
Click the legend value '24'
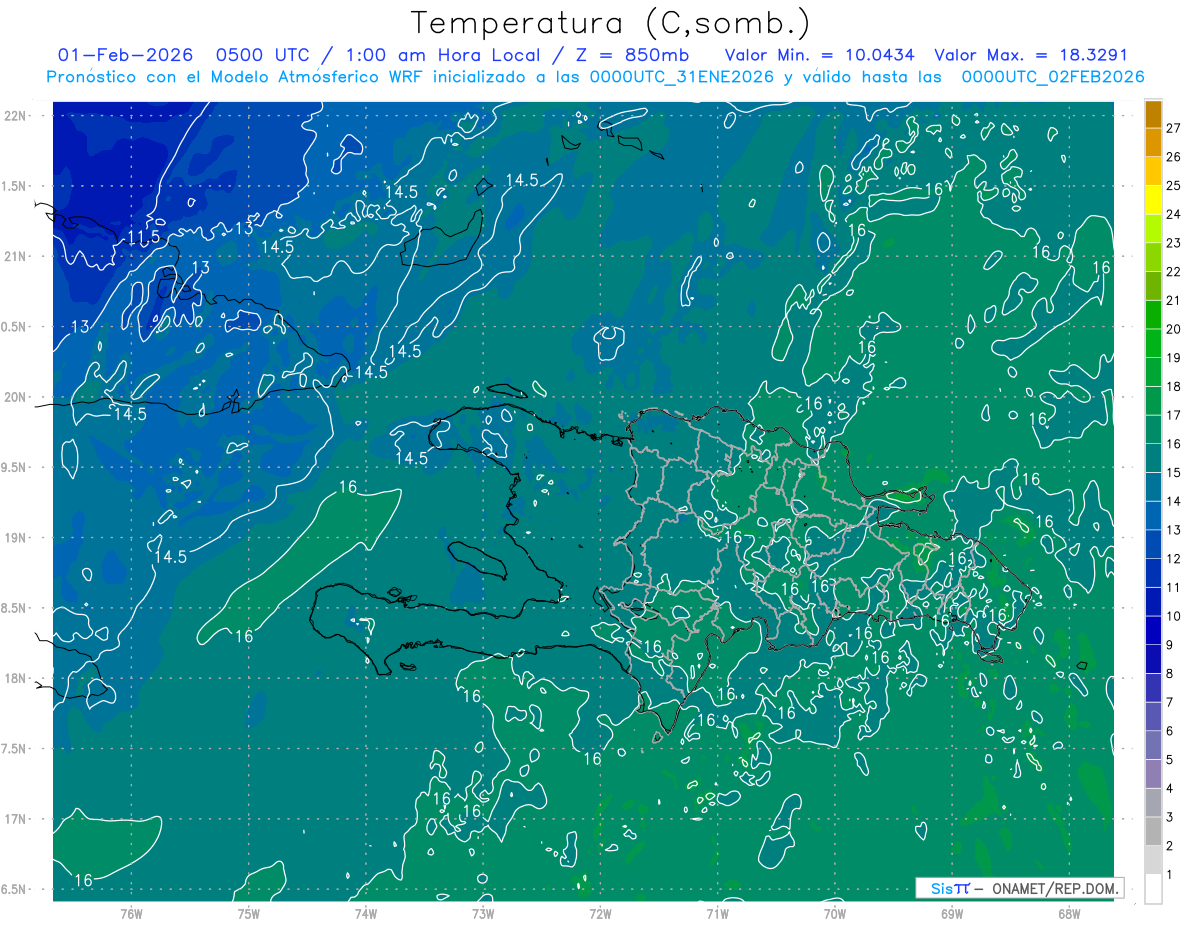click(x=1174, y=214)
